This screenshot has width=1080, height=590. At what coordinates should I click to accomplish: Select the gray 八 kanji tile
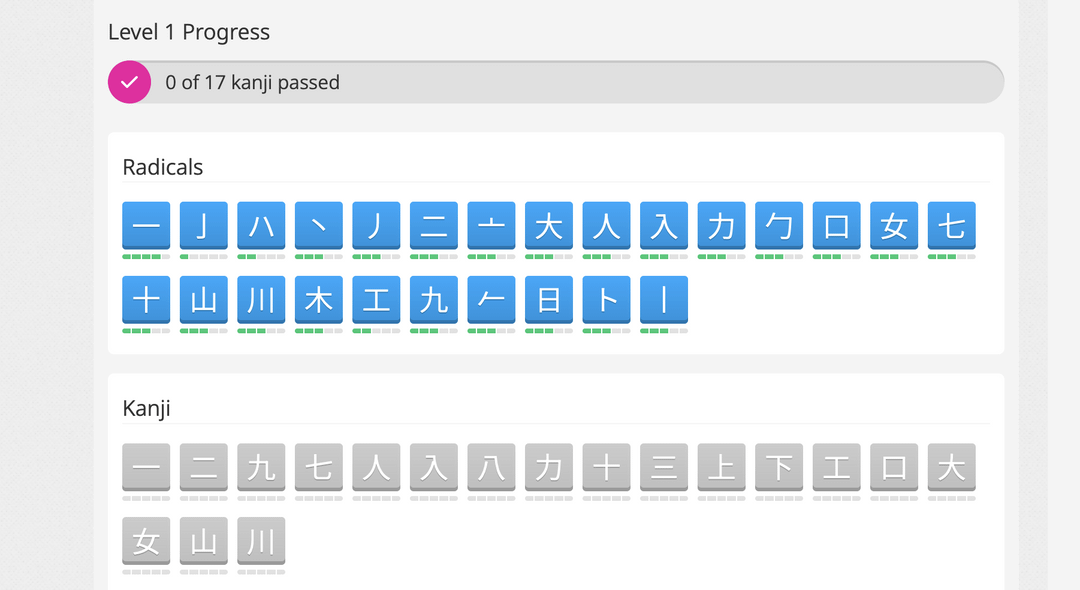click(491, 467)
